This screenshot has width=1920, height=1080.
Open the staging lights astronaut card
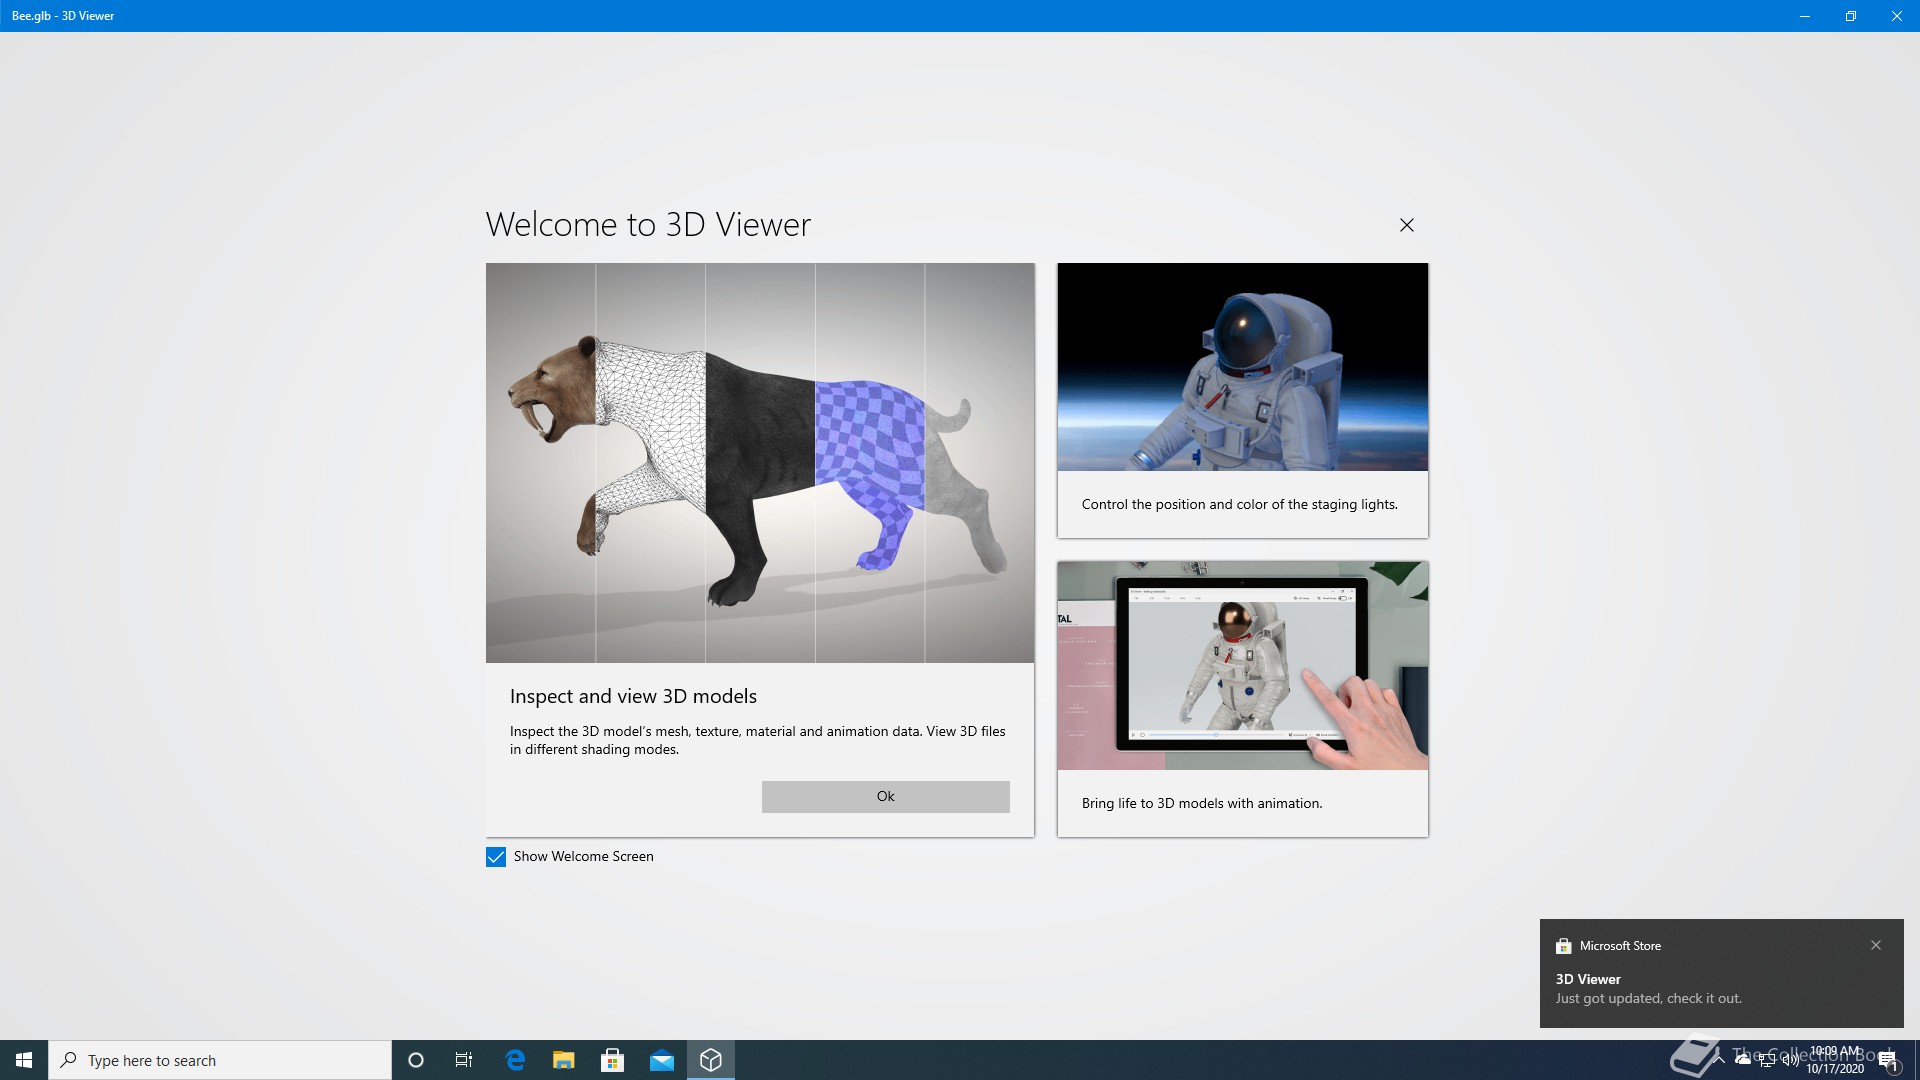(1242, 400)
